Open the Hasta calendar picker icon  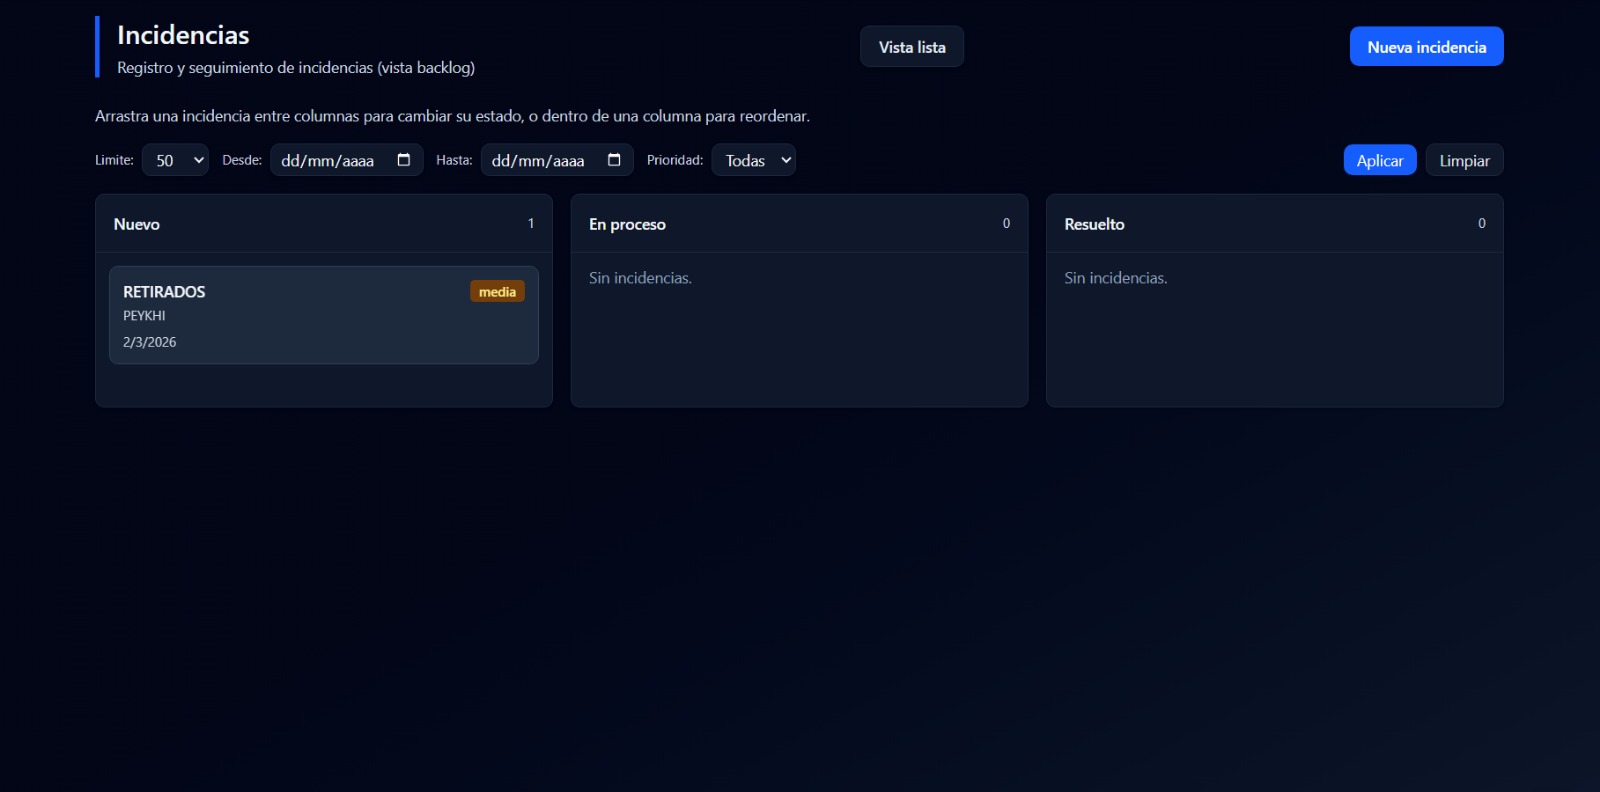coord(614,160)
